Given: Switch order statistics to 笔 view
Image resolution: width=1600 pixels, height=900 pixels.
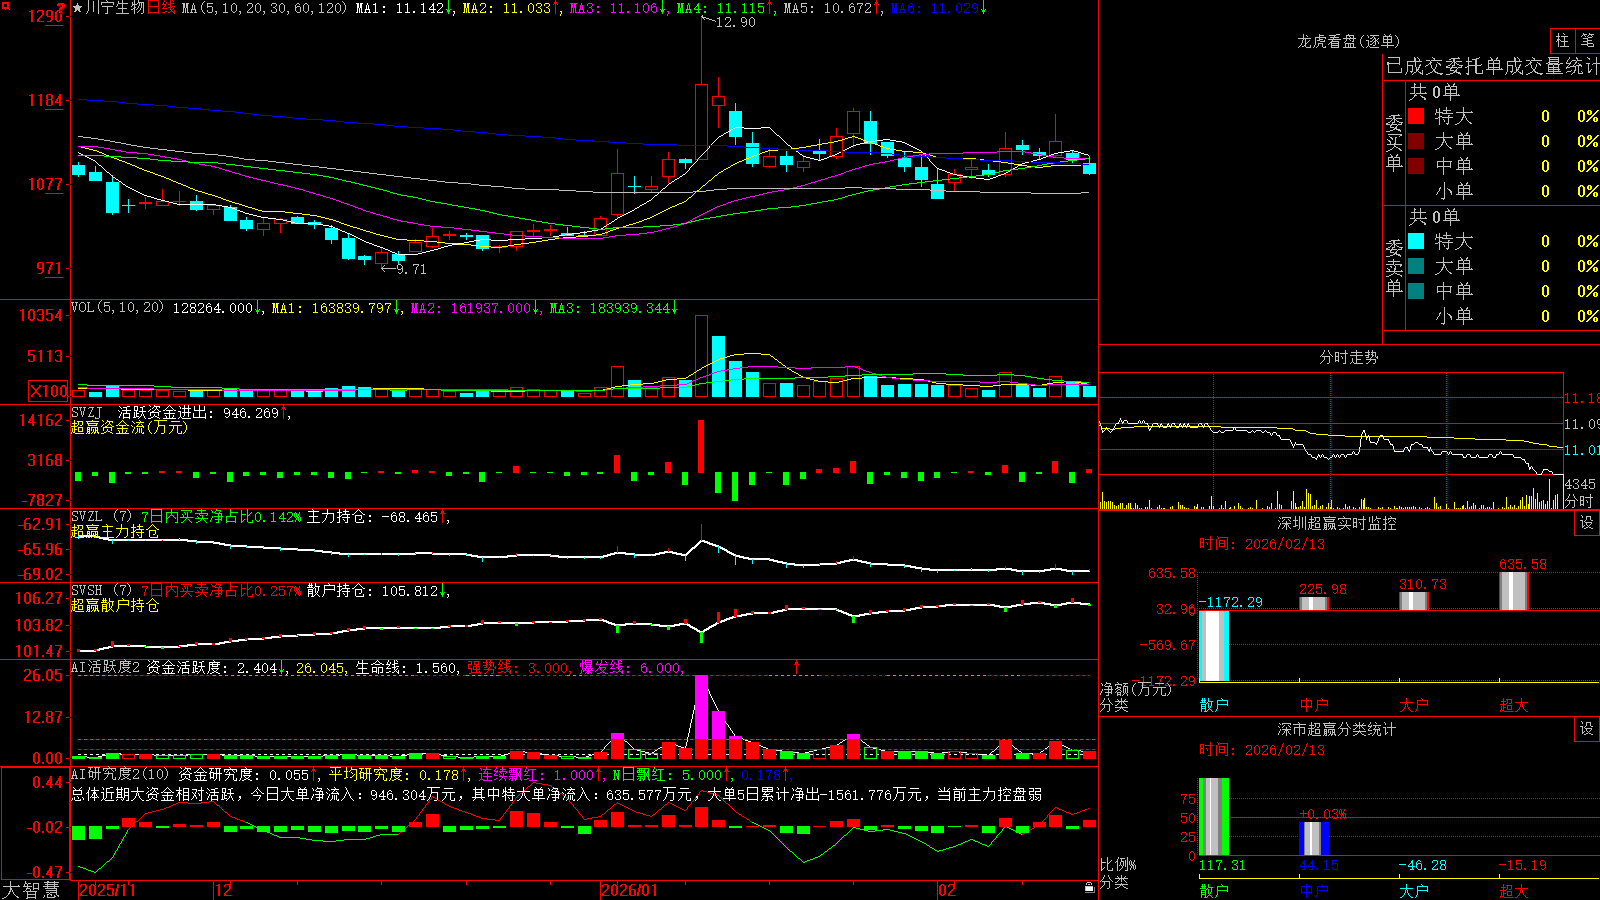Looking at the screenshot, I should 1587,41.
